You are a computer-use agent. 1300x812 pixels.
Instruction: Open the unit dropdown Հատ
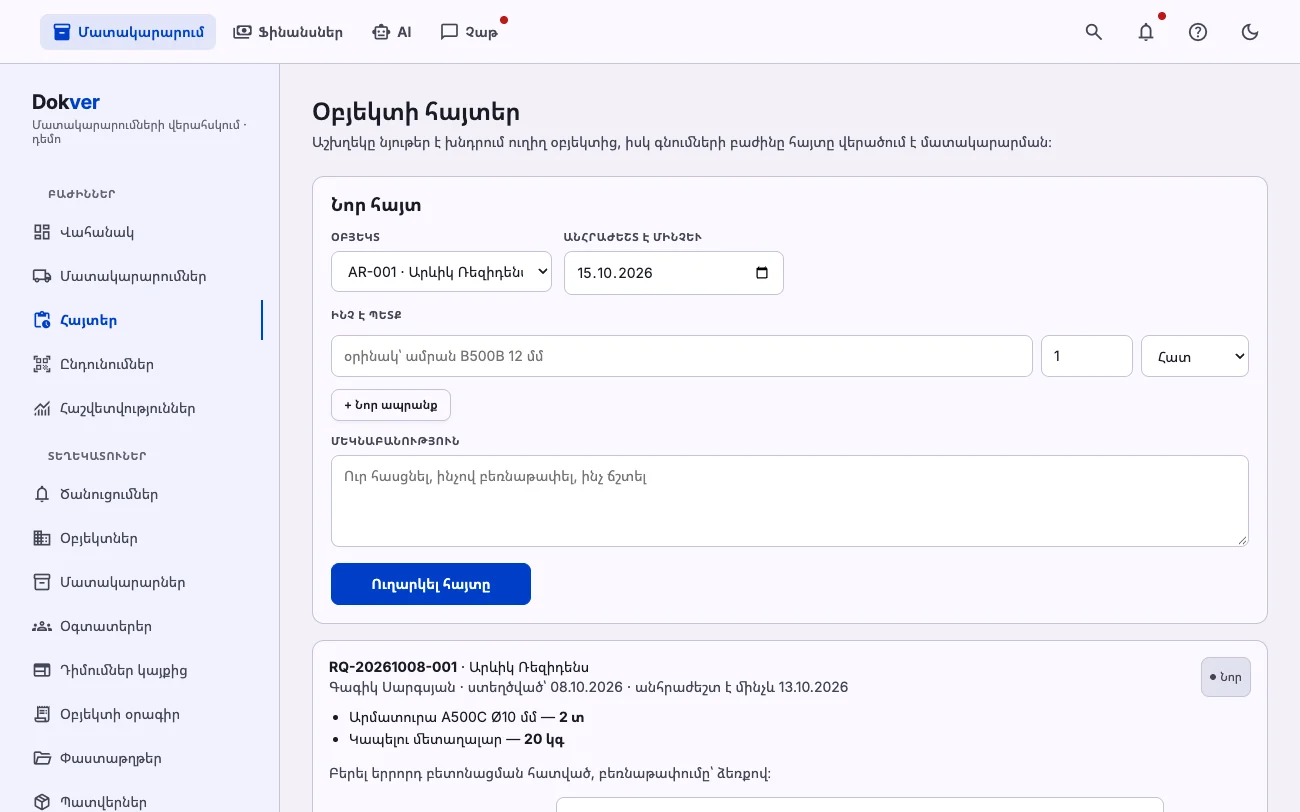click(1195, 356)
